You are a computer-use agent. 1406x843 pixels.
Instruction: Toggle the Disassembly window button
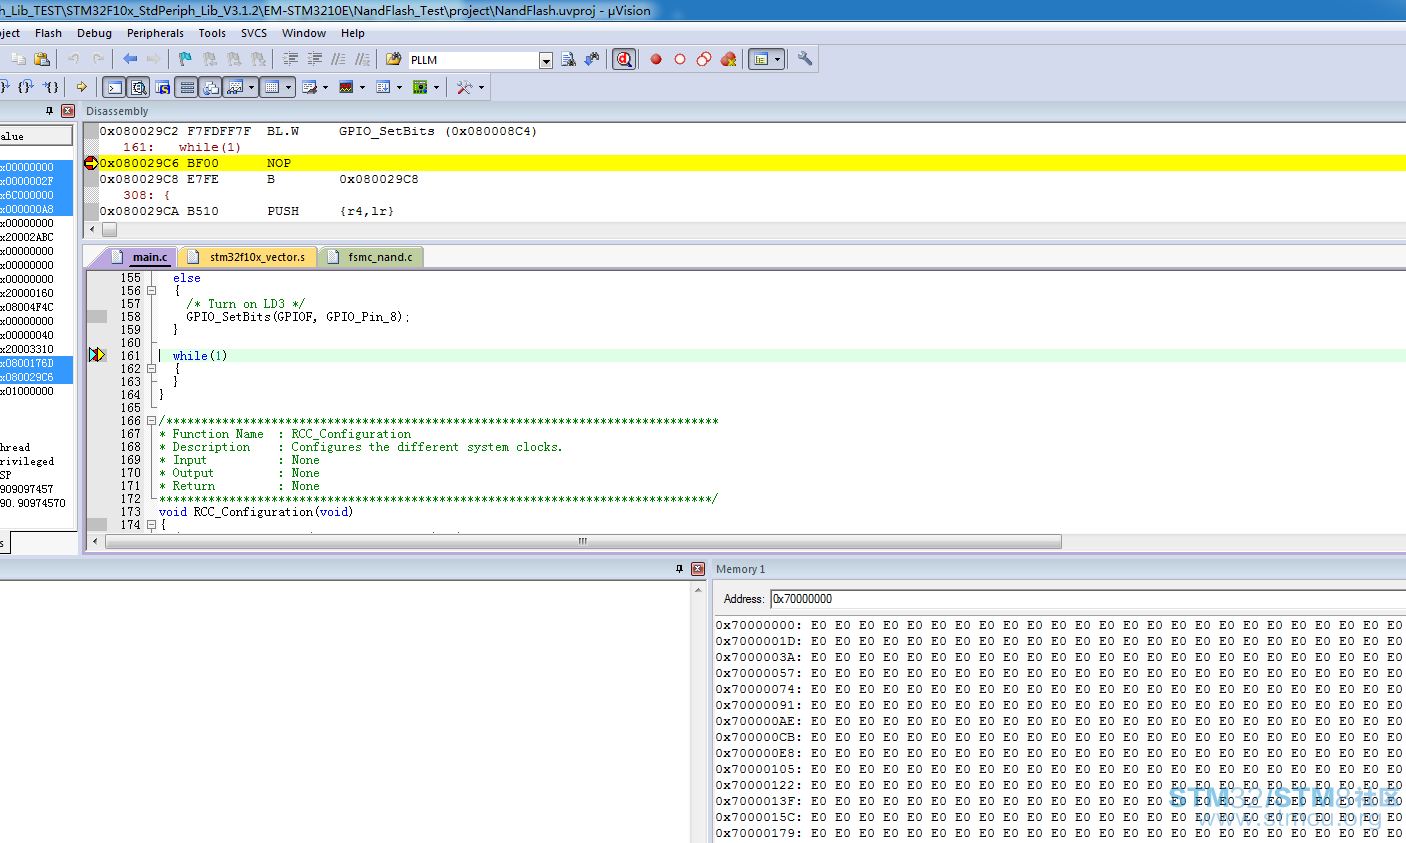point(138,87)
